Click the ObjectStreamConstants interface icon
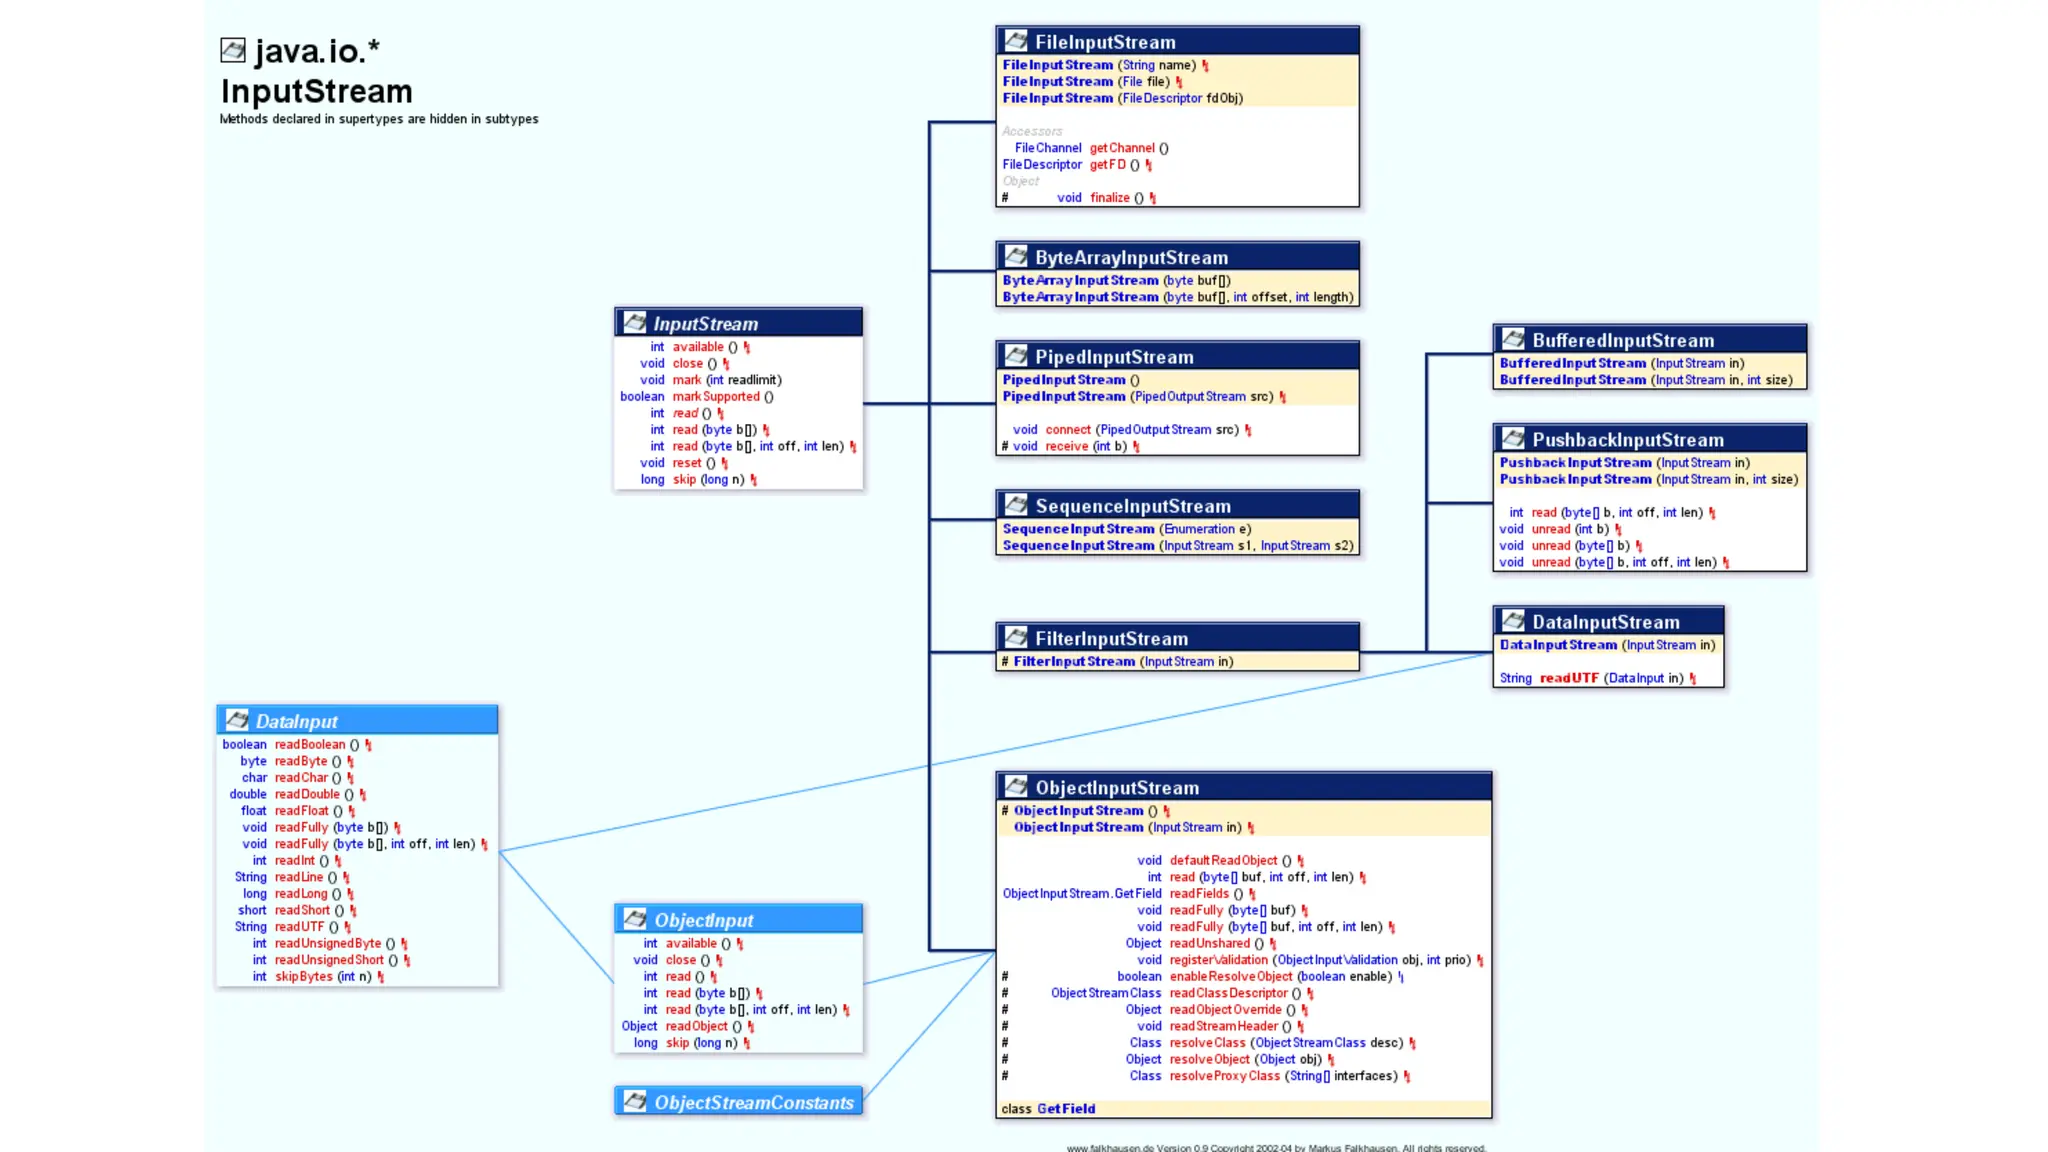This screenshot has height=1152, width=2048. 635,1101
